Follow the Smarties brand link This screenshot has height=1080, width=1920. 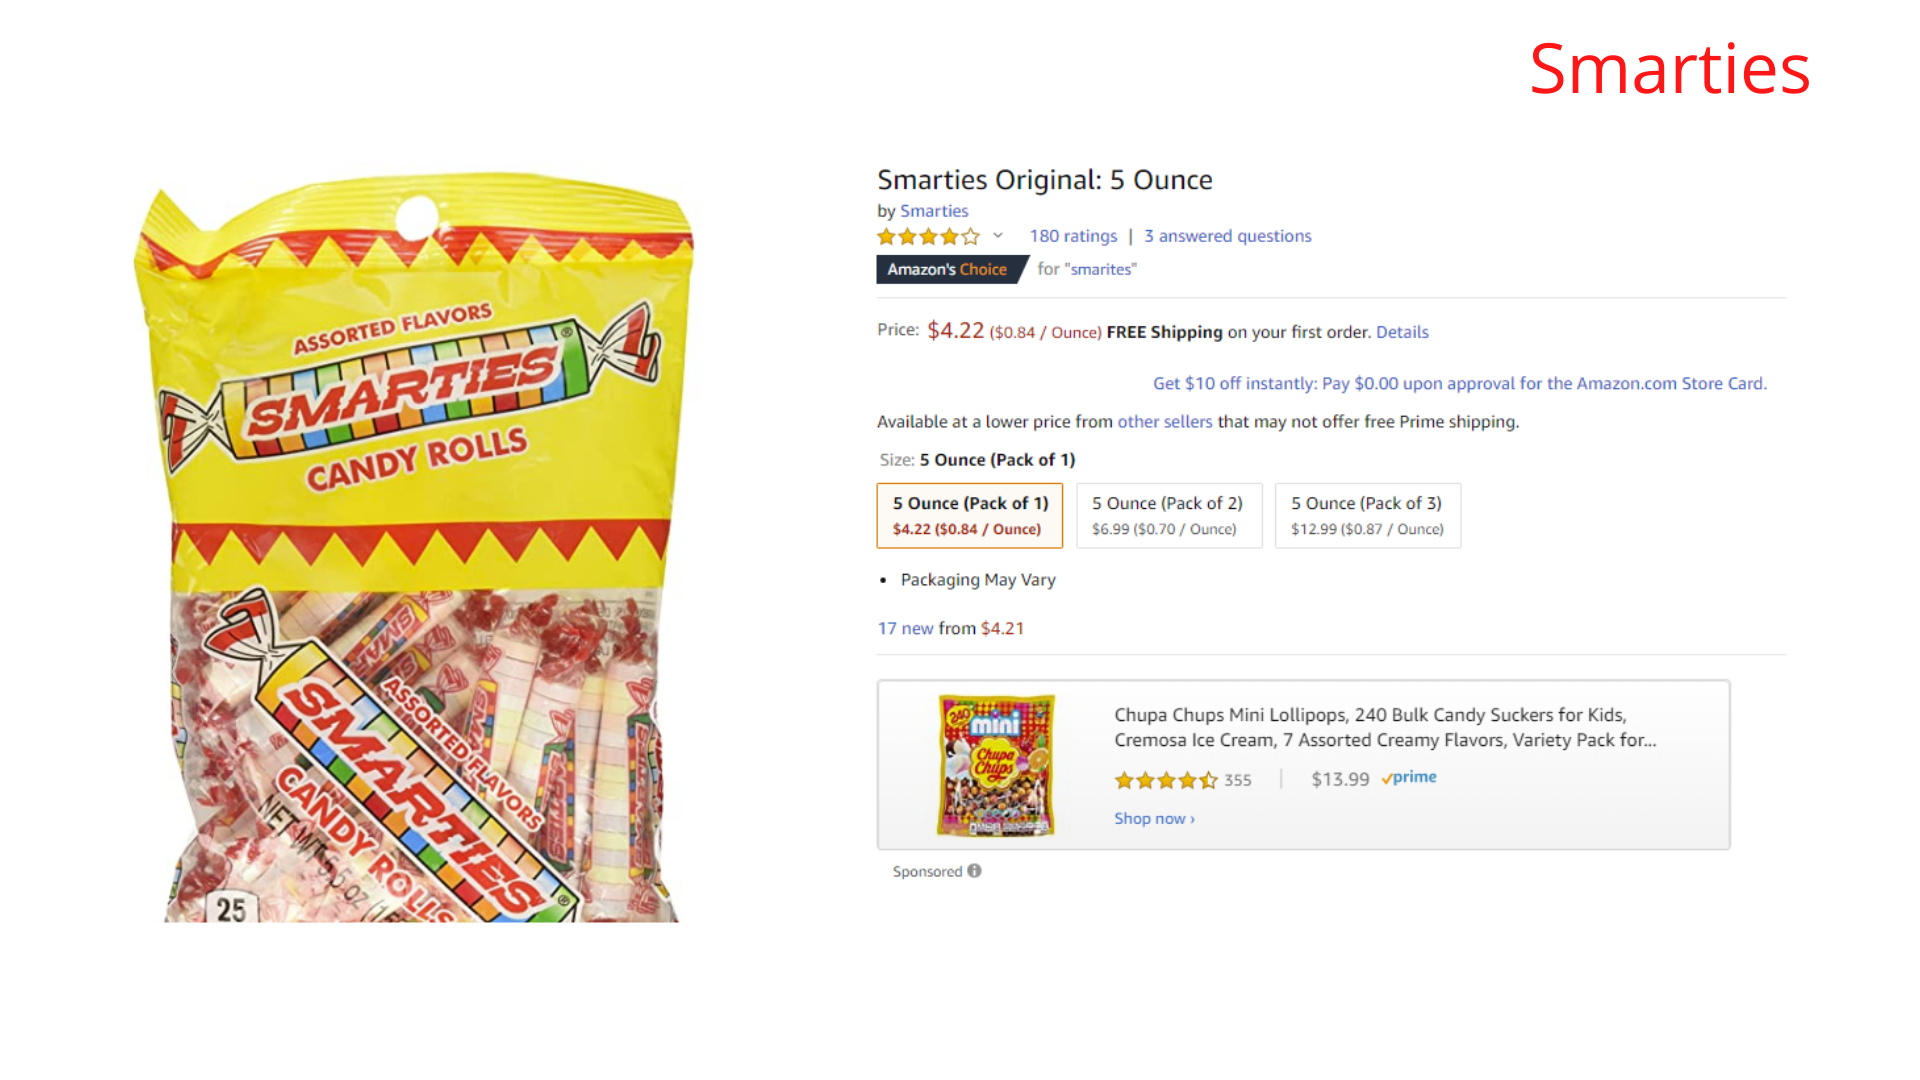[934, 211]
